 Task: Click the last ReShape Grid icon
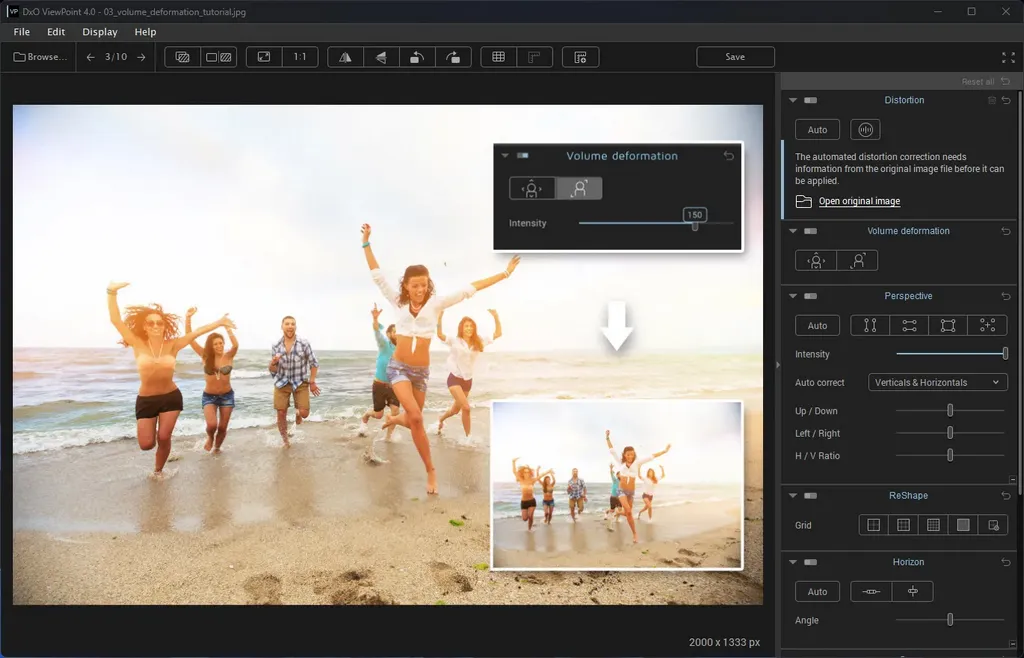tap(993, 525)
